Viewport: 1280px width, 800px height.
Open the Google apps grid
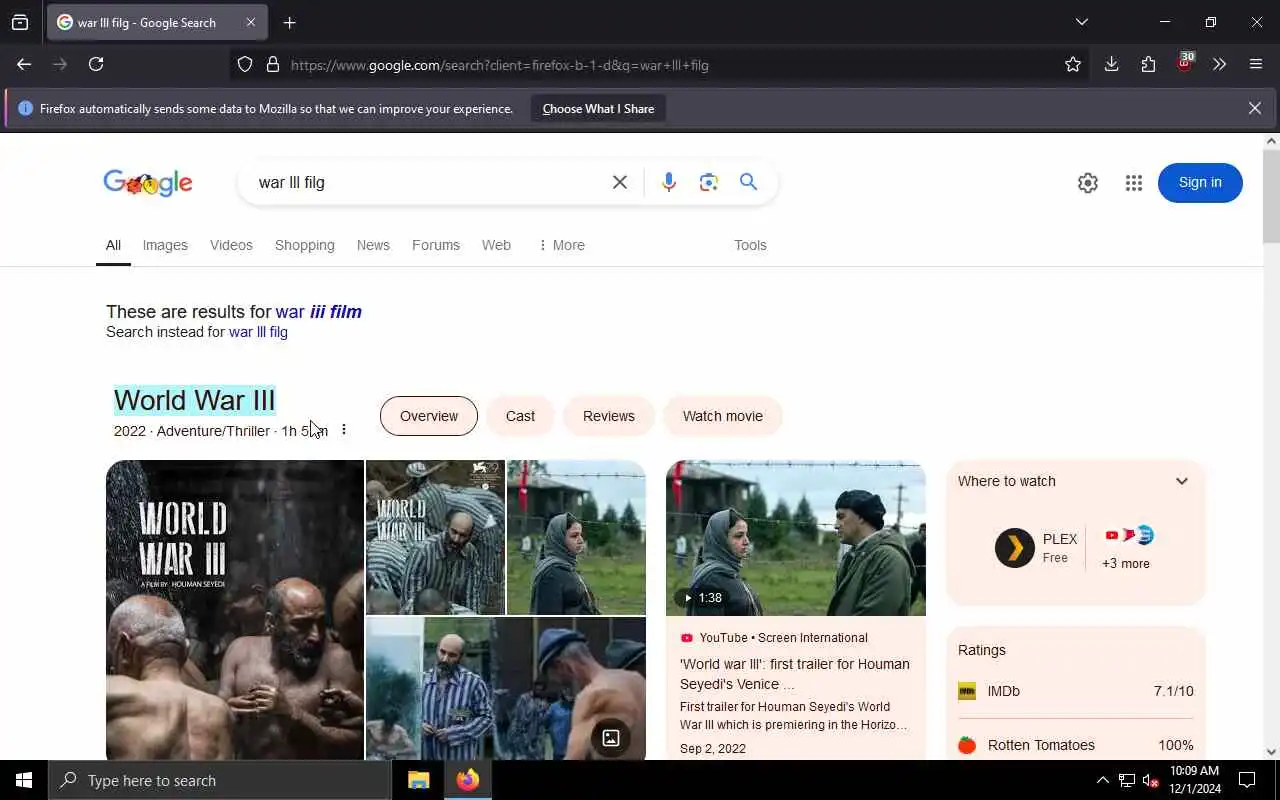[x=1133, y=183]
